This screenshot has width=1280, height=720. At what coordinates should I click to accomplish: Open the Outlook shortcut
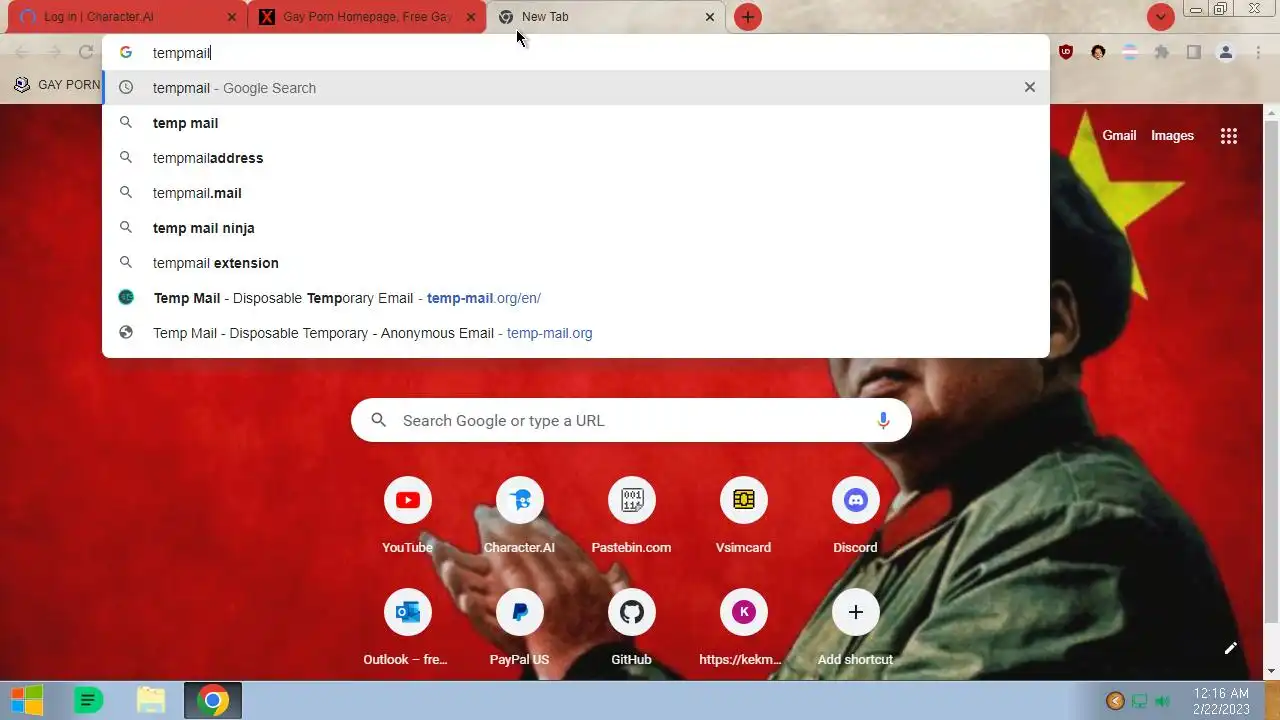click(407, 628)
